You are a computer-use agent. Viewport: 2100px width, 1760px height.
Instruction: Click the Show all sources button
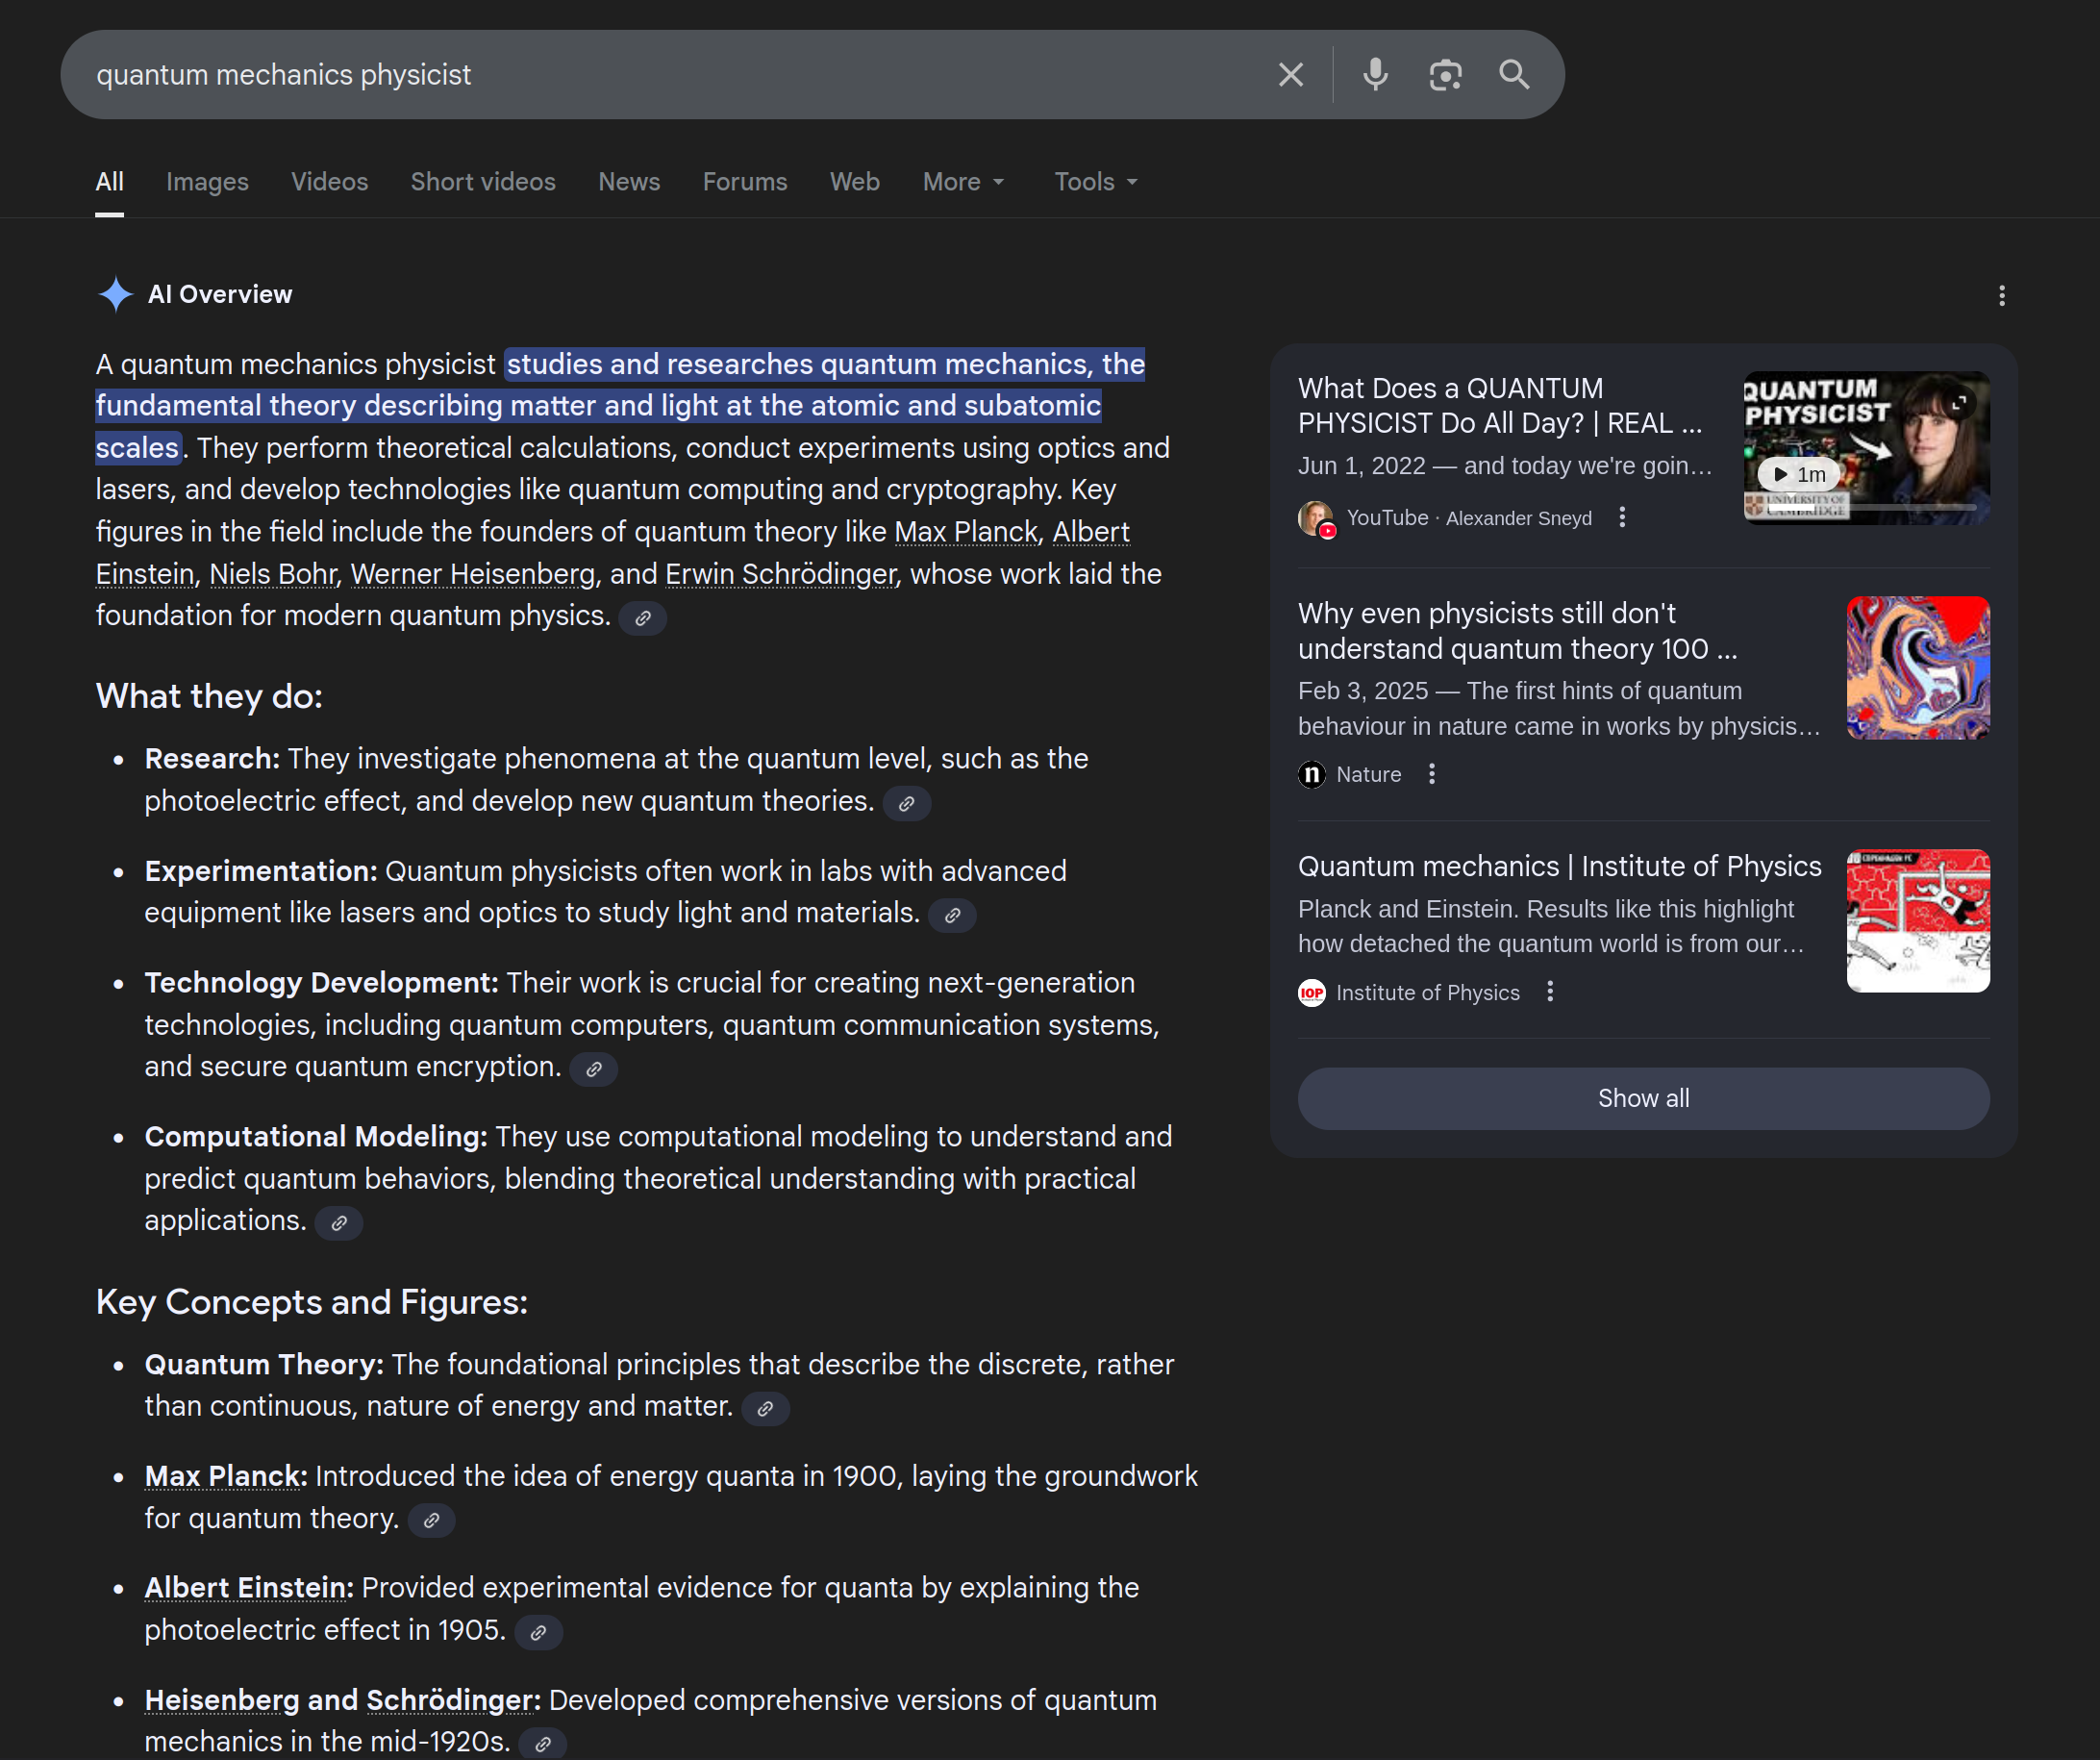[1643, 1098]
